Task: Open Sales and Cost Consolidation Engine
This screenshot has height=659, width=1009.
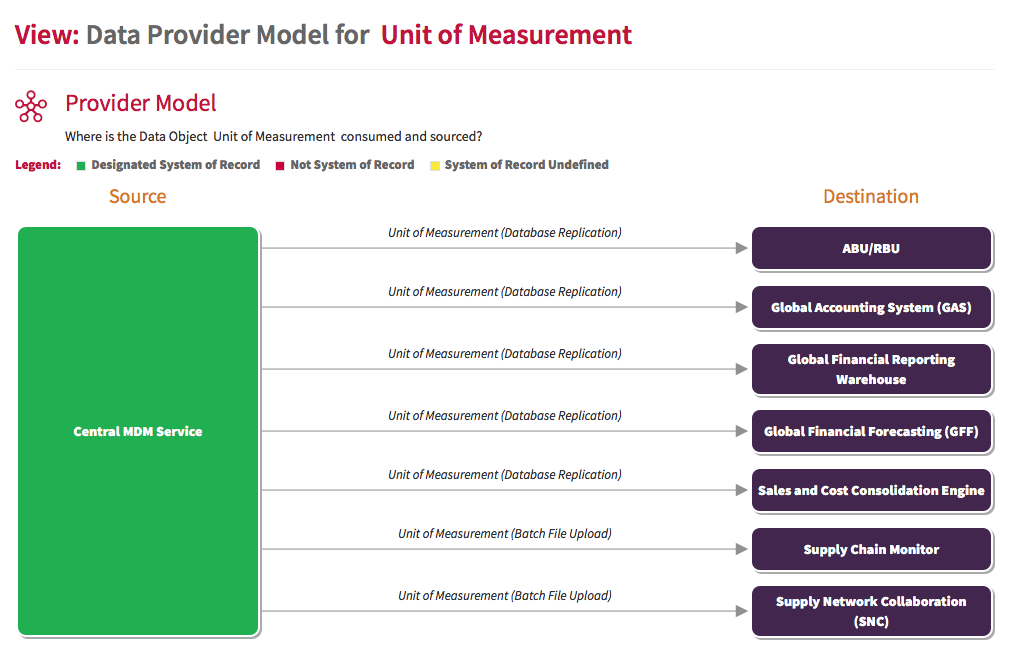Action: (871, 490)
